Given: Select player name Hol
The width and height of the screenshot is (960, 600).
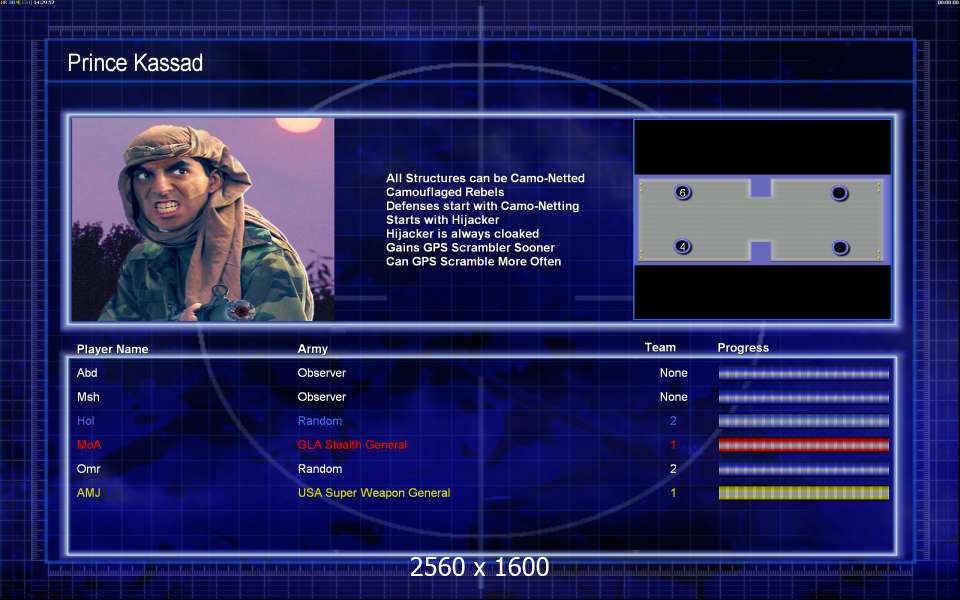Looking at the screenshot, I should pos(86,421).
